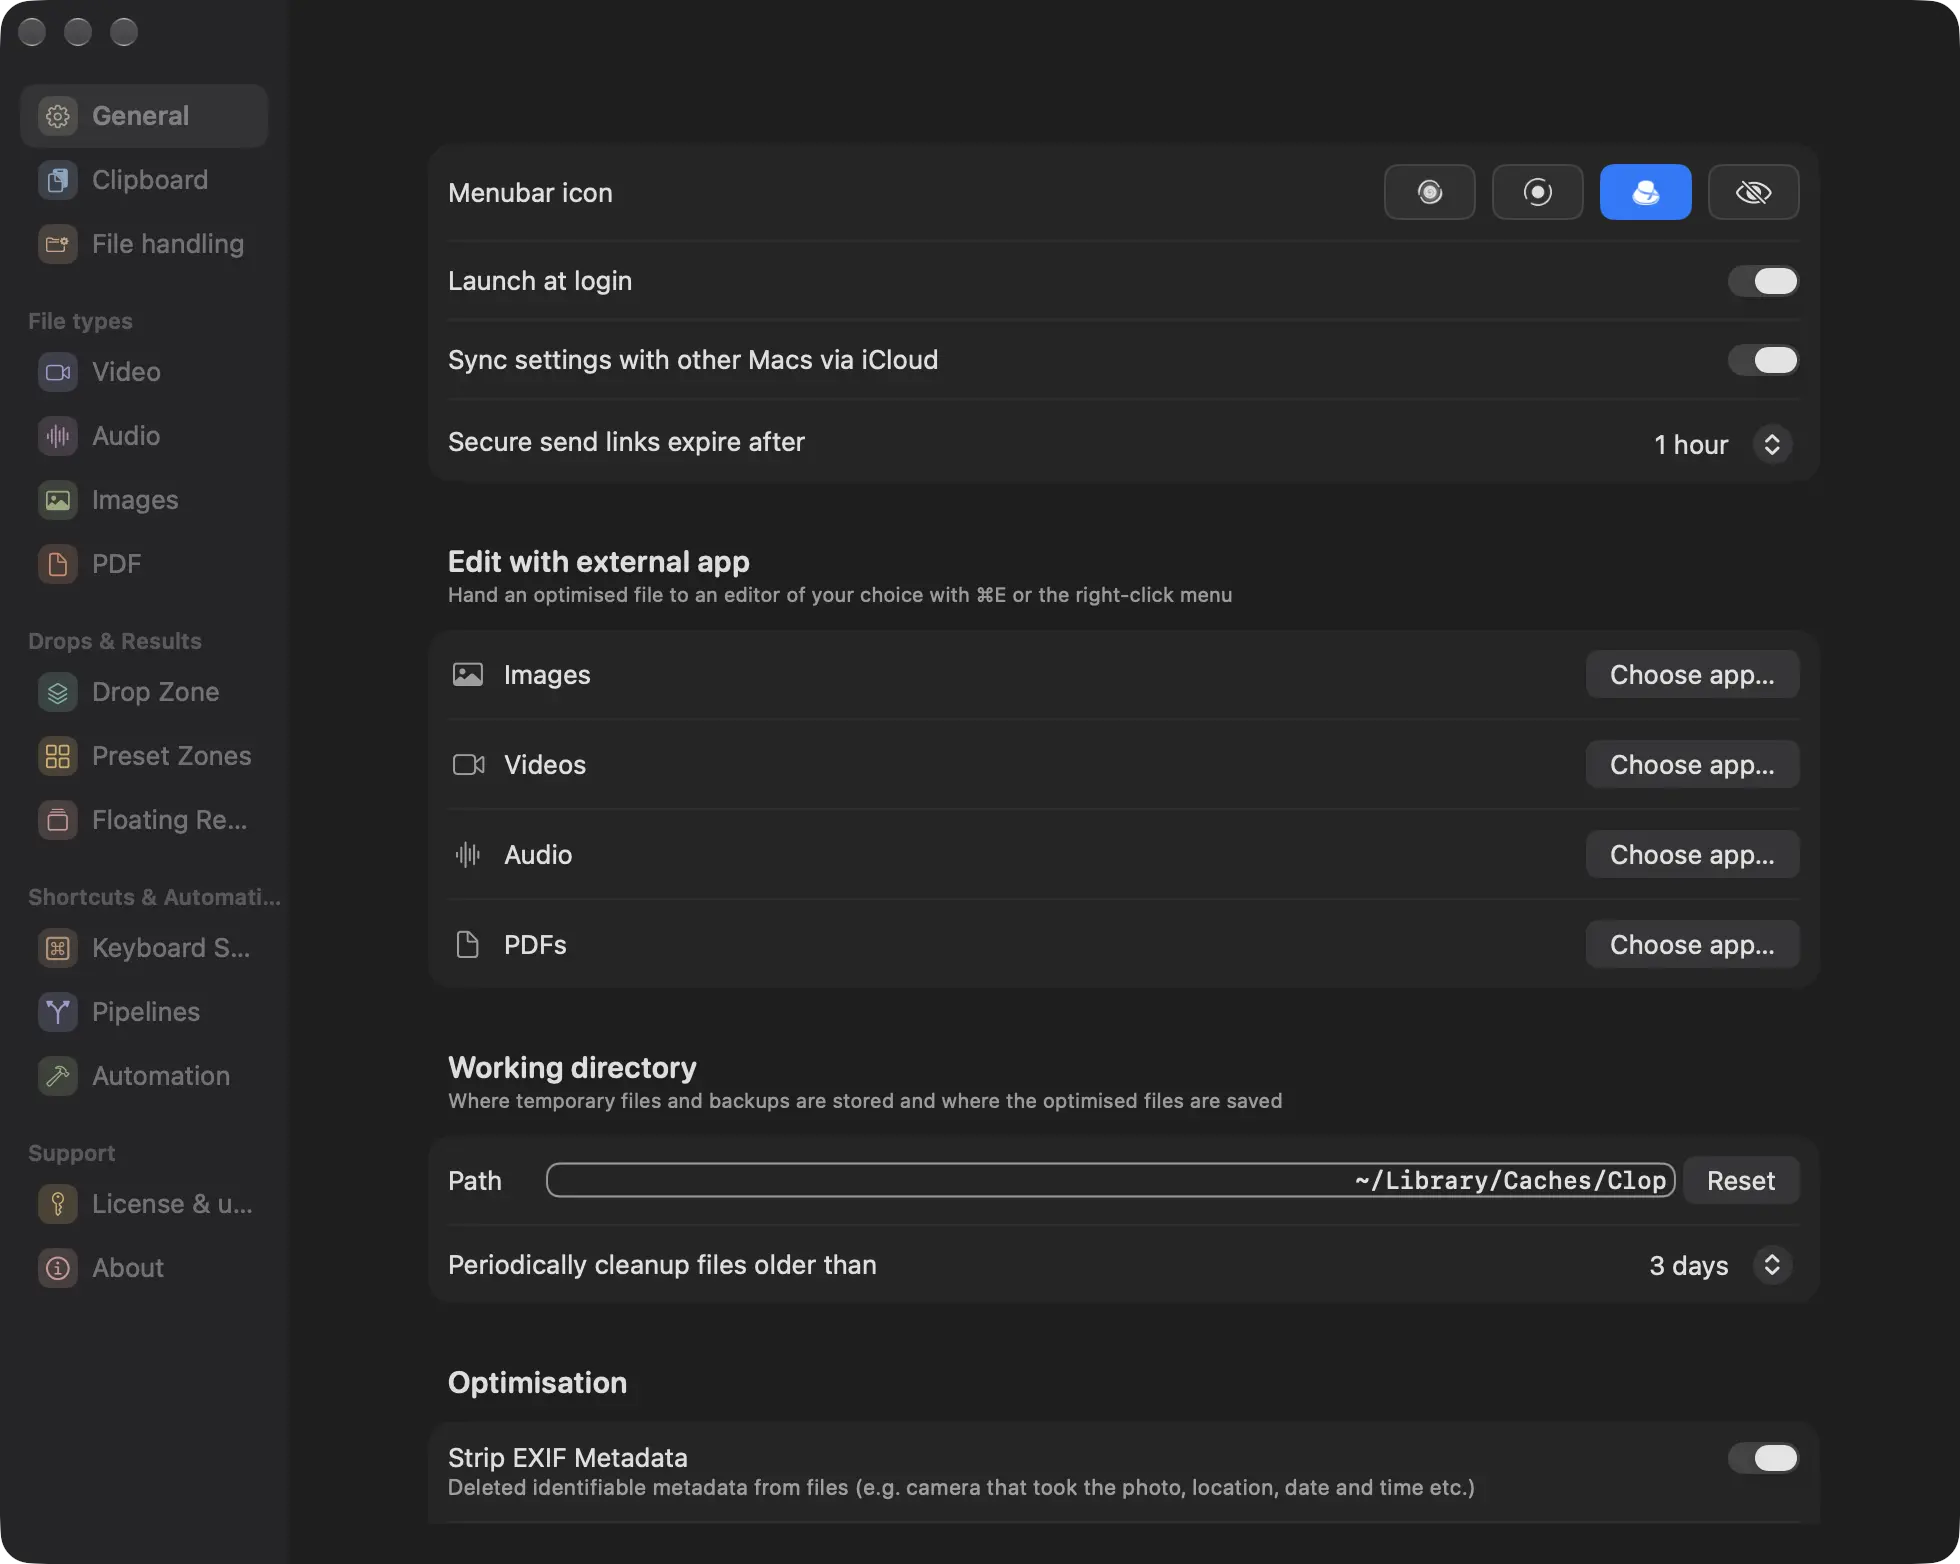Click the Audio waveform icon in external app list
This screenshot has width=1960, height=1564.
pos(468,855)
